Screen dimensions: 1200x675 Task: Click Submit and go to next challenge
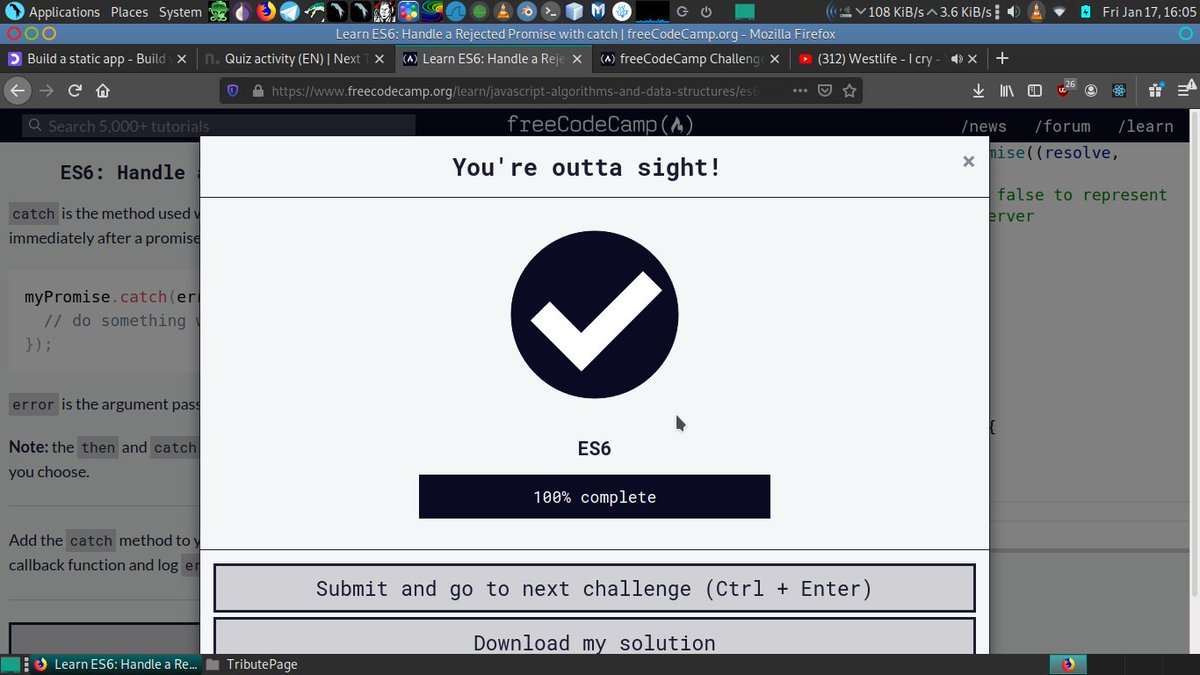(594, 588)
